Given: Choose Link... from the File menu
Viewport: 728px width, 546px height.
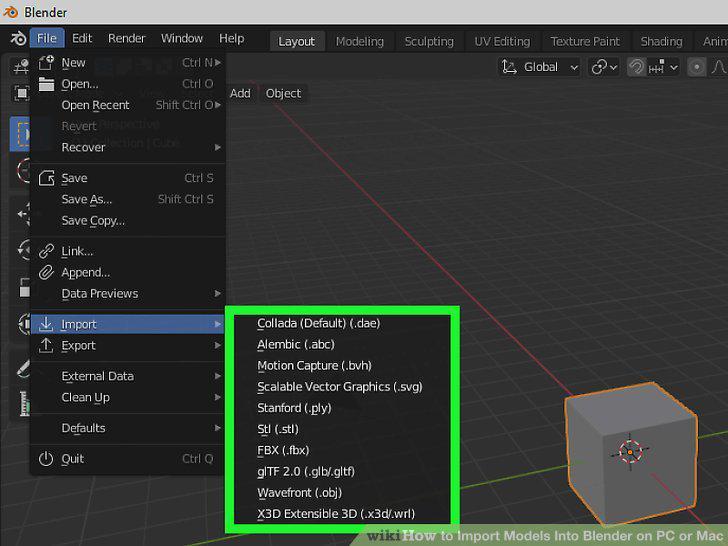Looking at the screenshot, I should [x=128, y=252].
